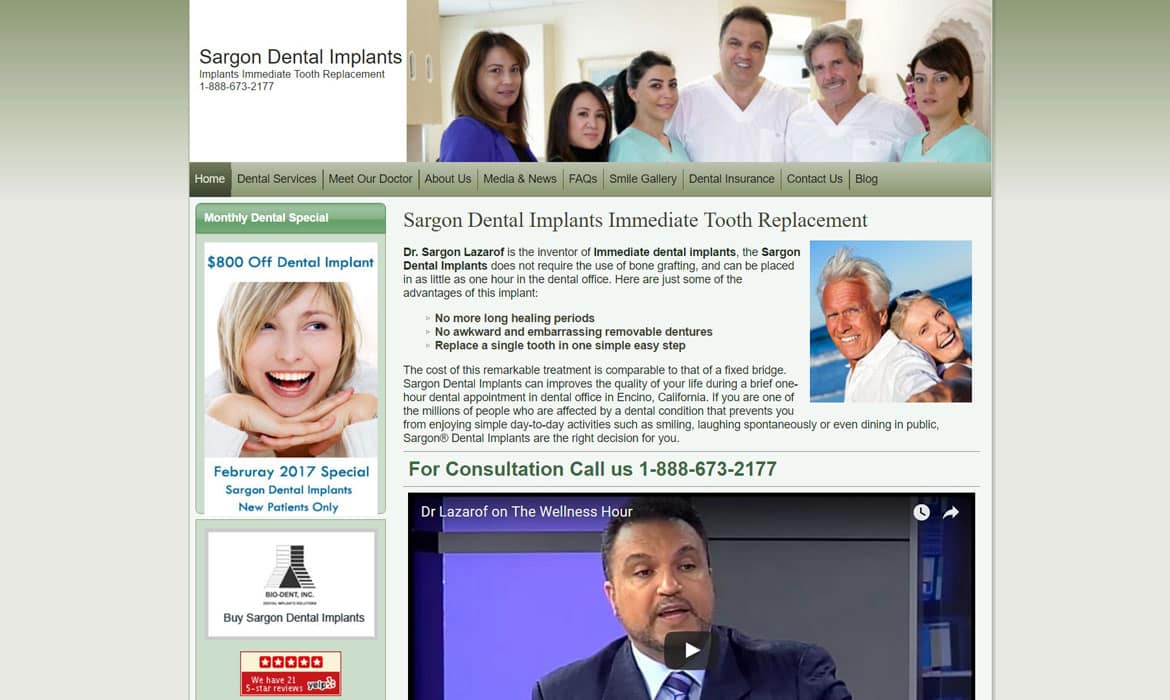Viewport: 1170px width, 700px height.
Task: Open the FAQs page
Action: 583,179
